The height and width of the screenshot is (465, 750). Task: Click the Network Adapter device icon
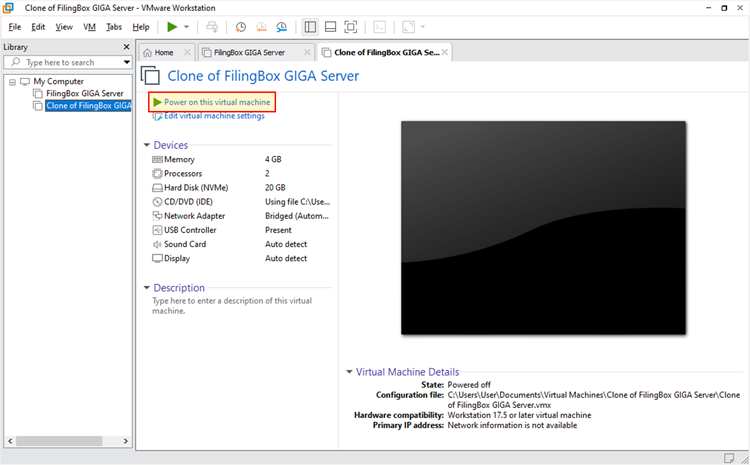157,216
